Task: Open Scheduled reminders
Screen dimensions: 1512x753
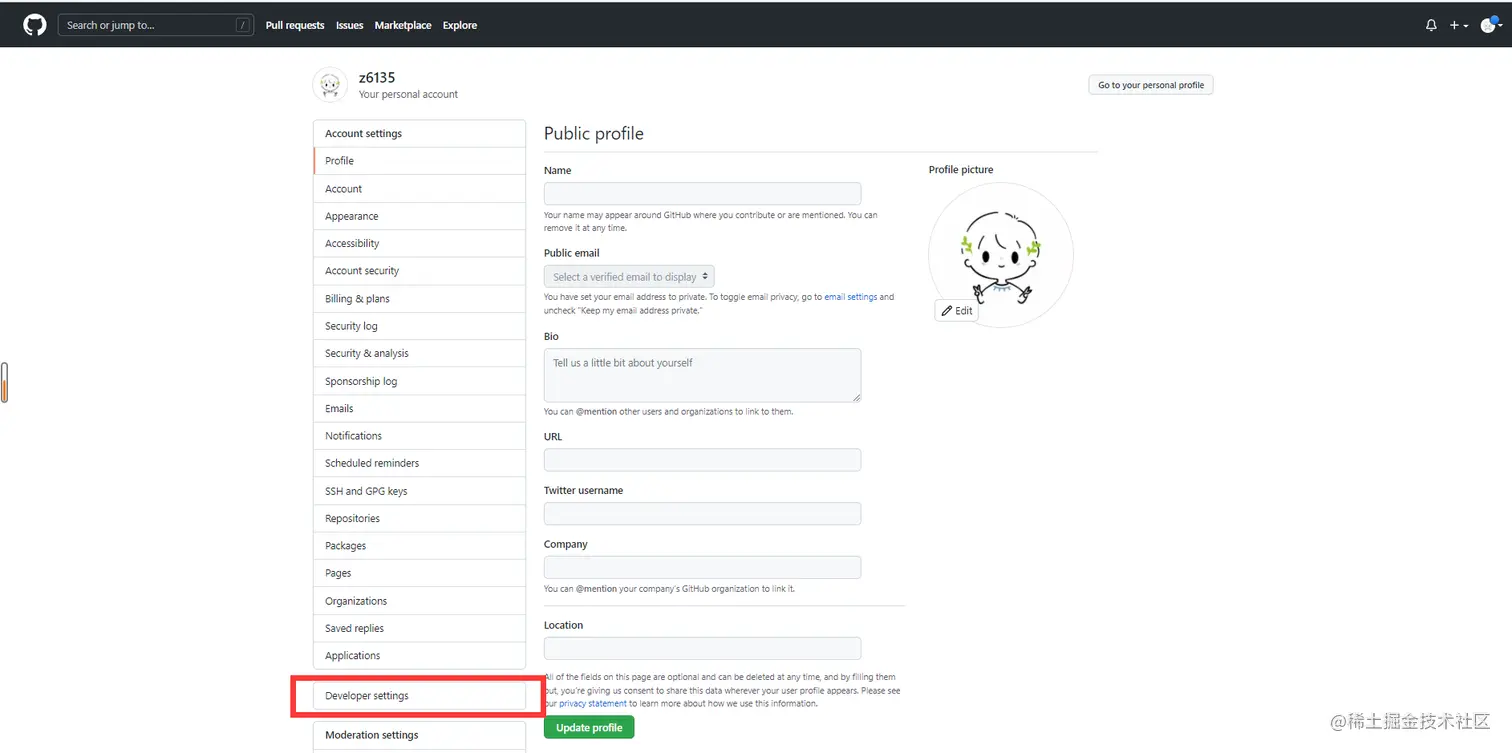Action: (x=419, y=463)
